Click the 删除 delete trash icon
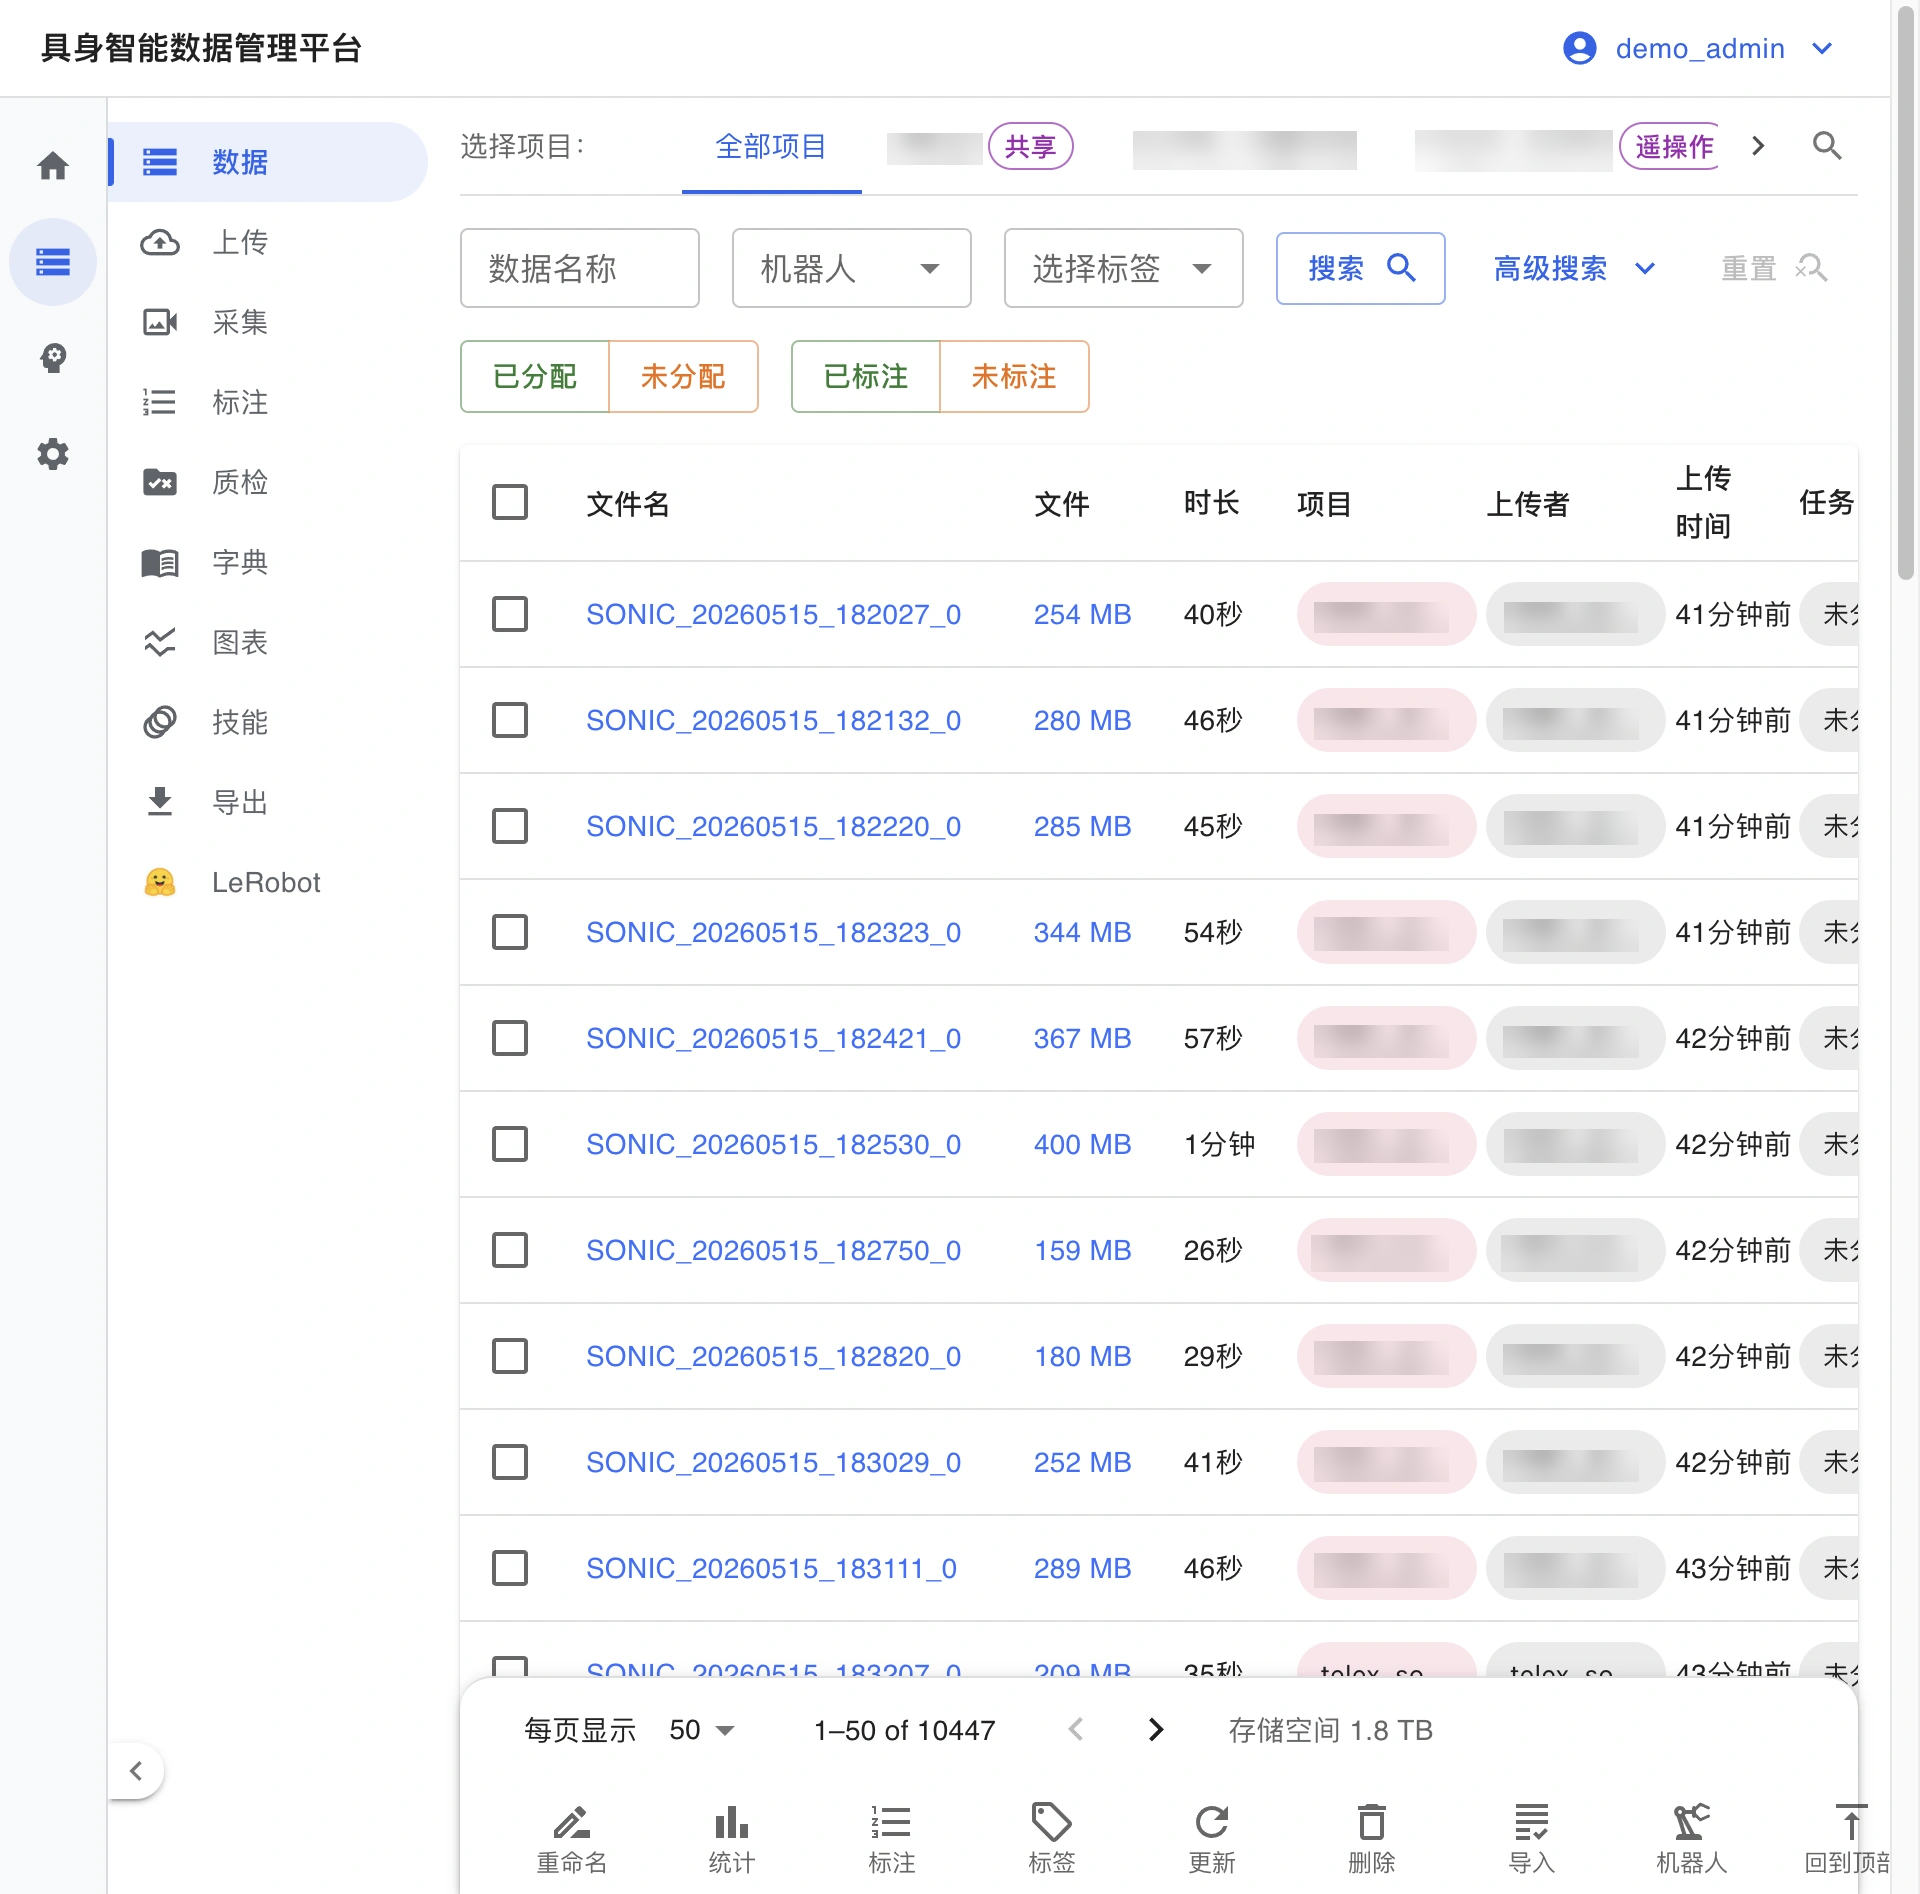 click(x=1372, y=1823)
